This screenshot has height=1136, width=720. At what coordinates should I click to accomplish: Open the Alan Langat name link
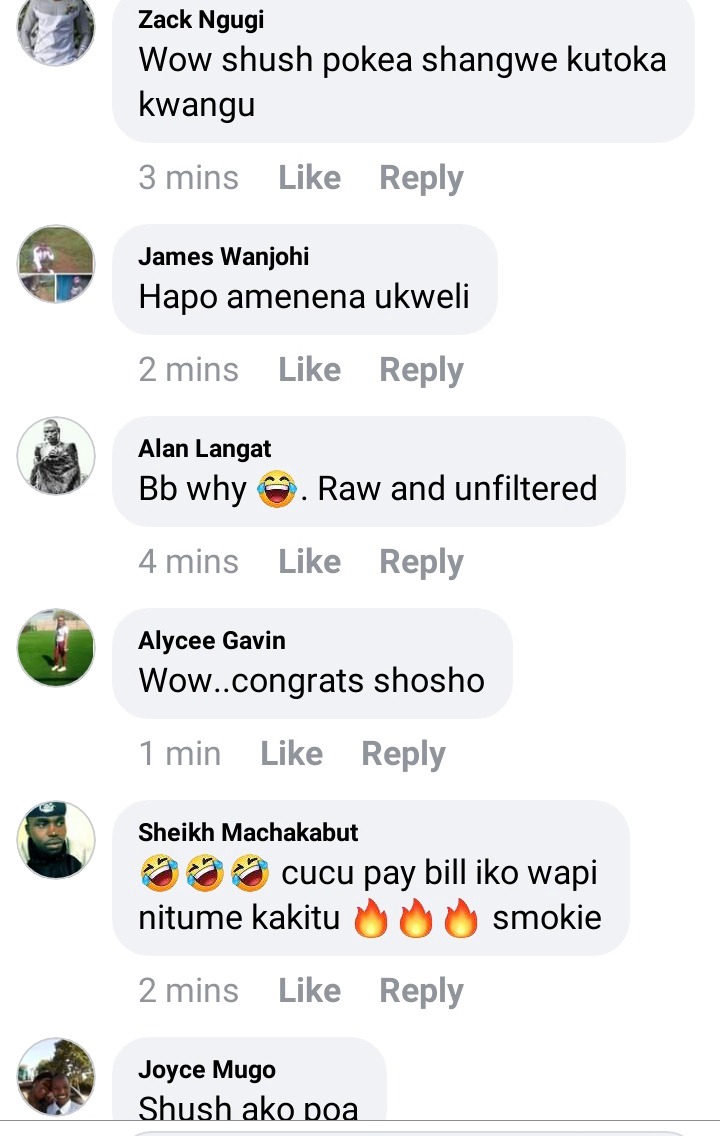tap(204, 449)
